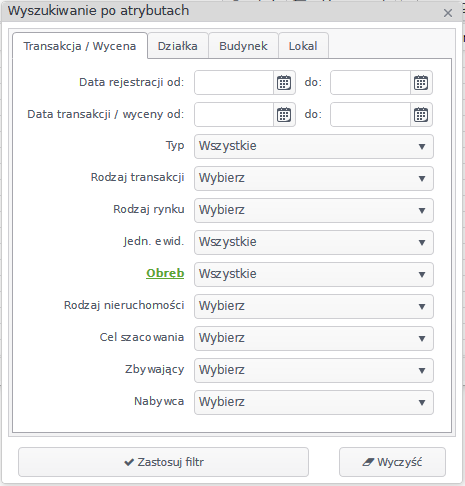
Task: Apply filter with Zastosuj filtr button
Action: point(163,462)
